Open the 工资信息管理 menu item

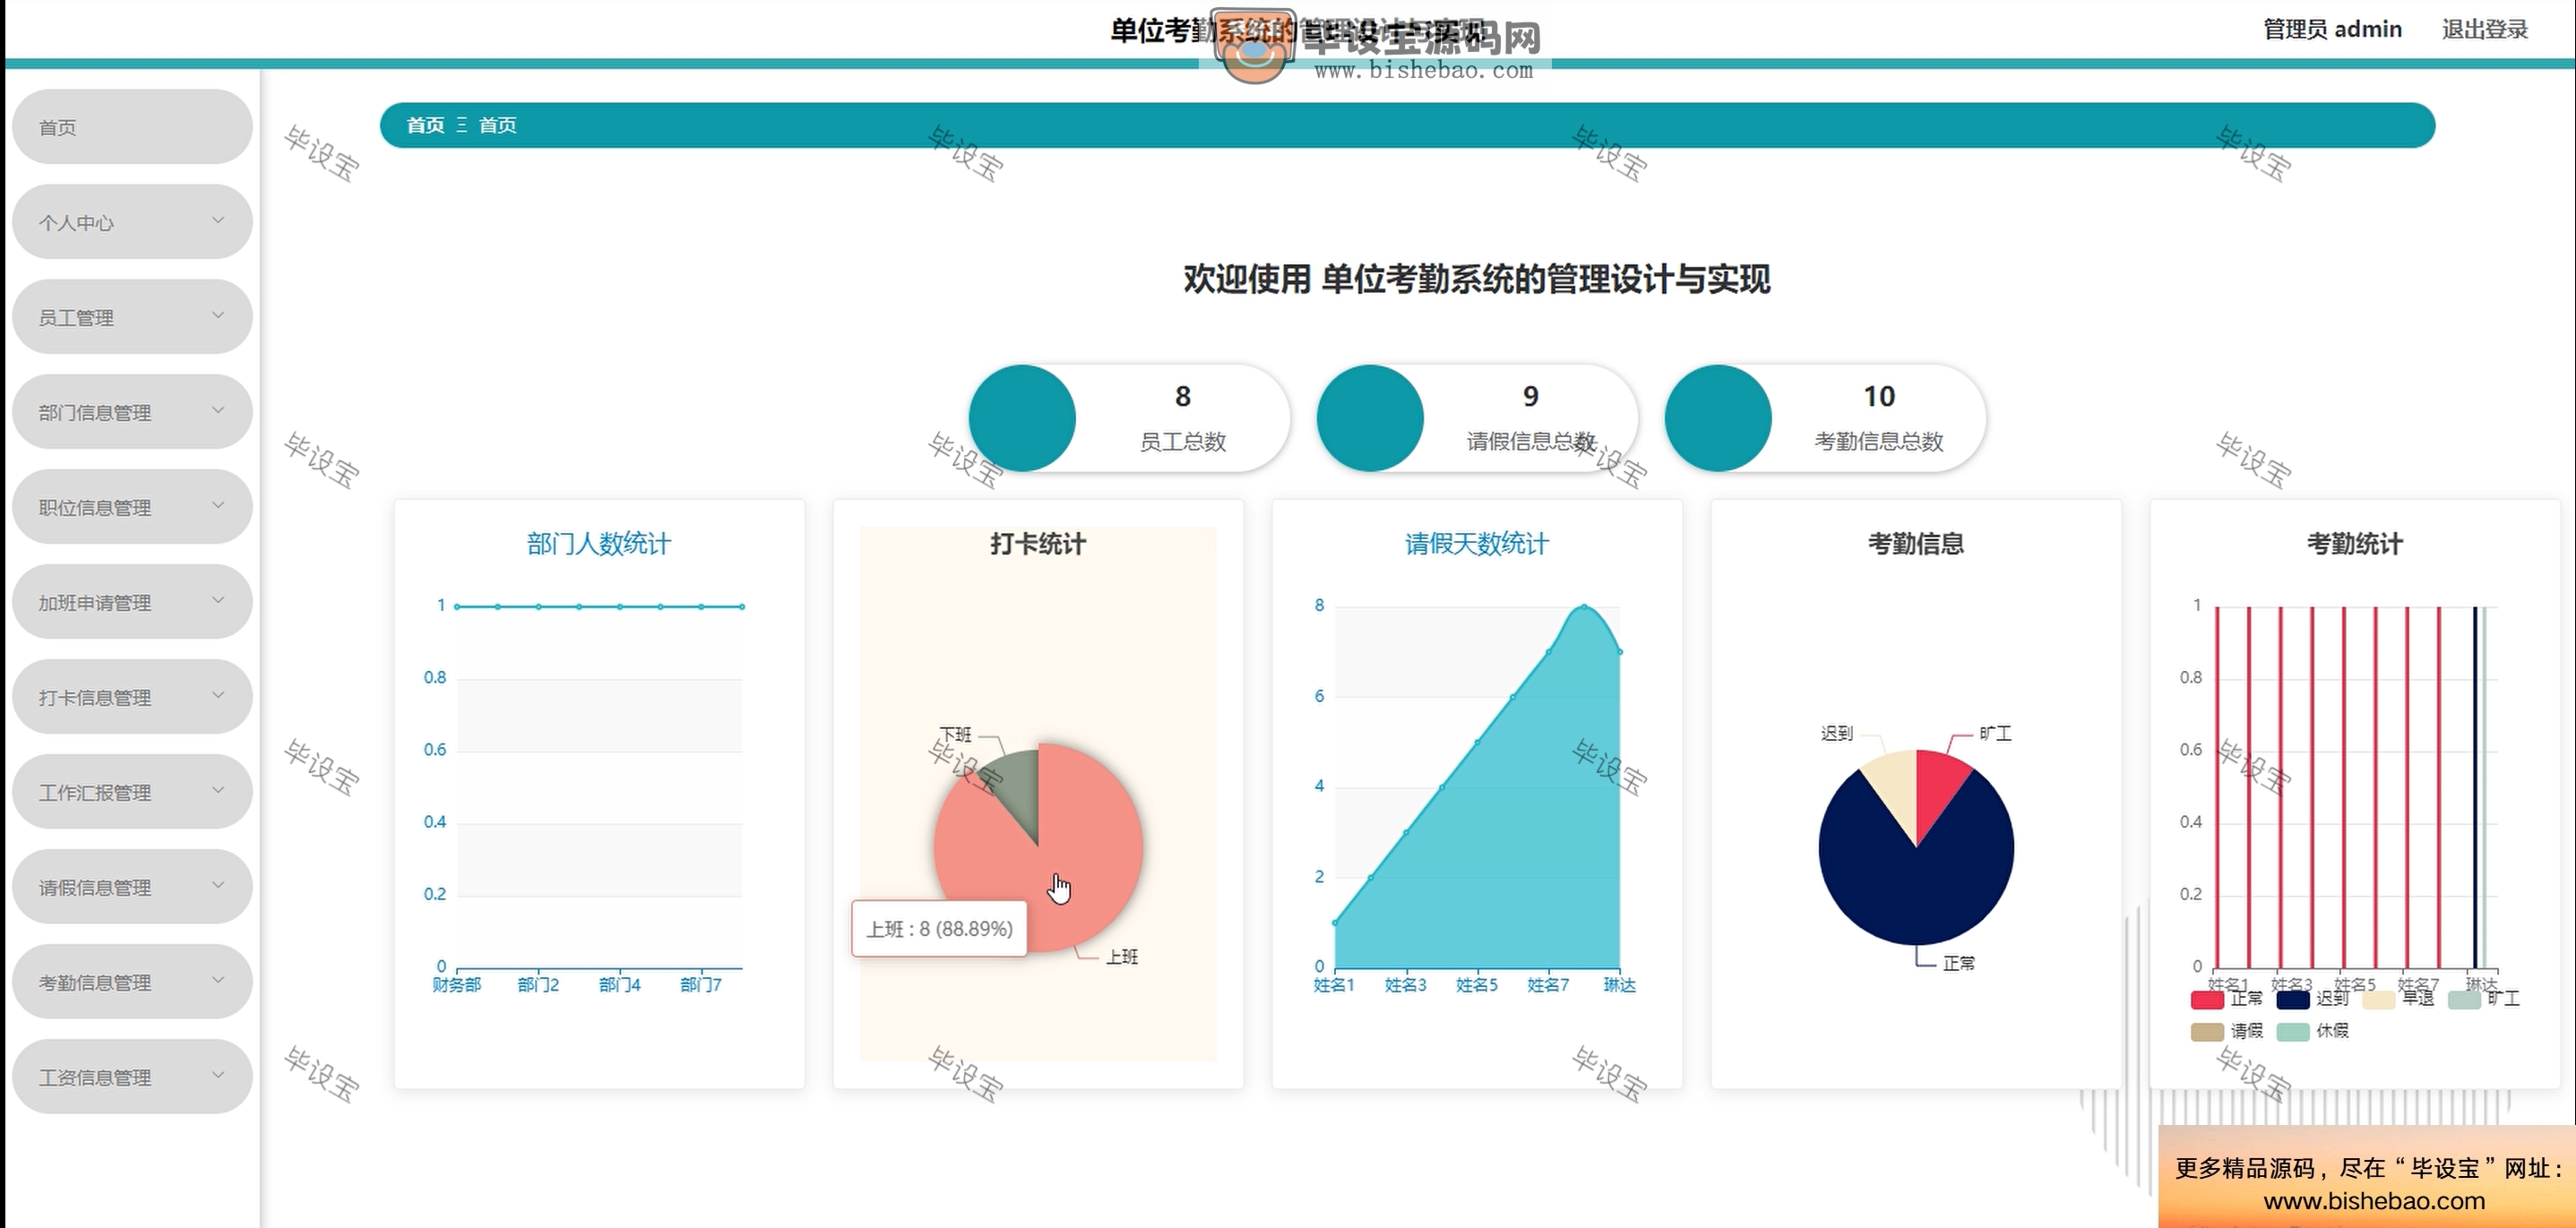[132, 1077]
